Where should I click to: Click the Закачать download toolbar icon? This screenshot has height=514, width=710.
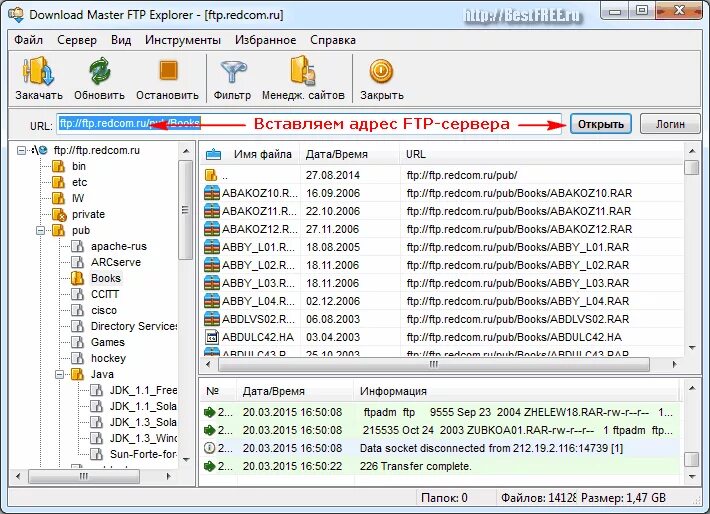[x=38, y=71]
